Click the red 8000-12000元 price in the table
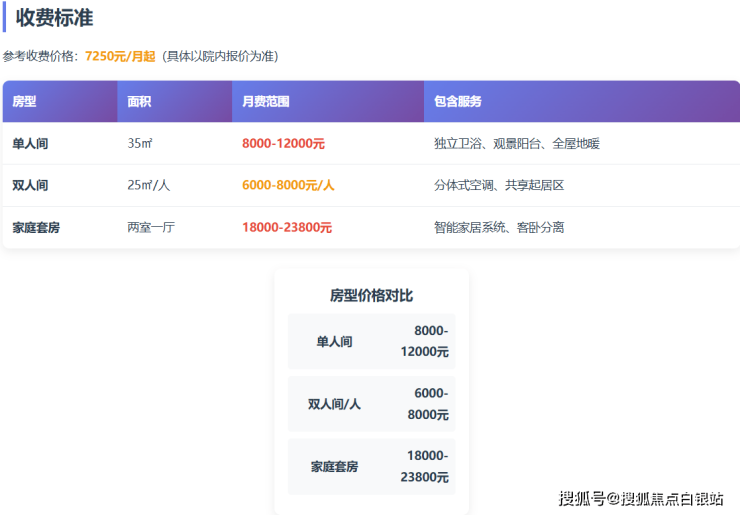Image resolution: width=740 pixels, height=515 pixels. 283,144
